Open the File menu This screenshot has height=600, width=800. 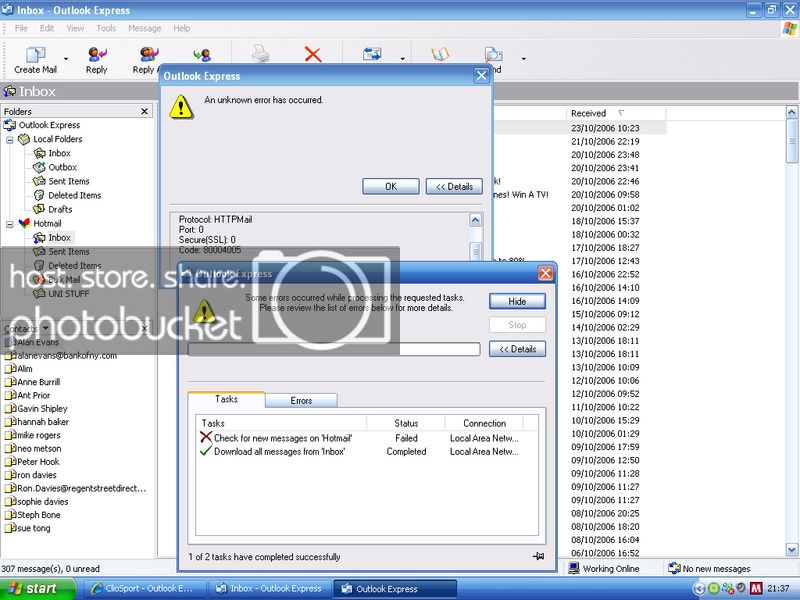pos(21,28)
